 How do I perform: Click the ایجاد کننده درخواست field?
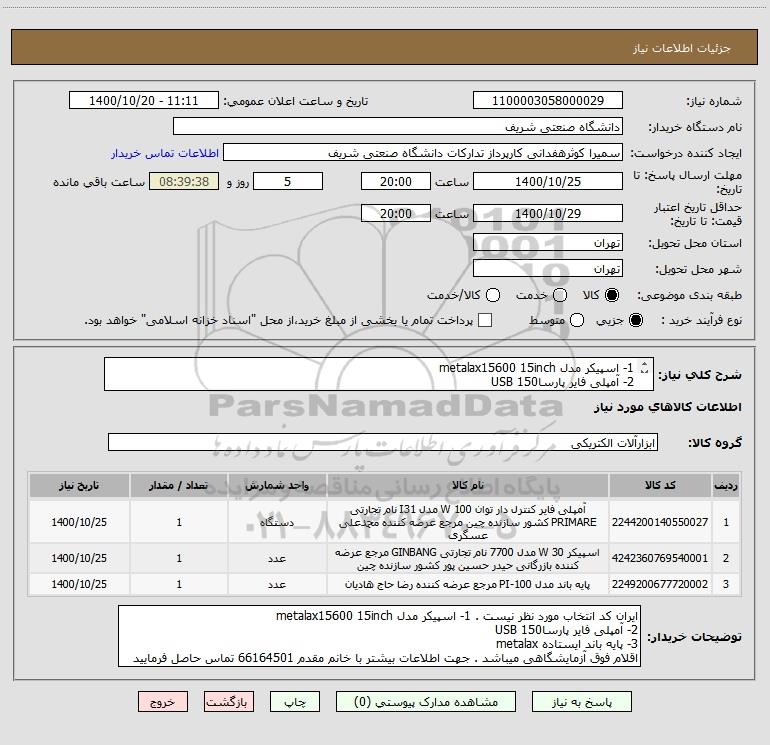(423, 153)
